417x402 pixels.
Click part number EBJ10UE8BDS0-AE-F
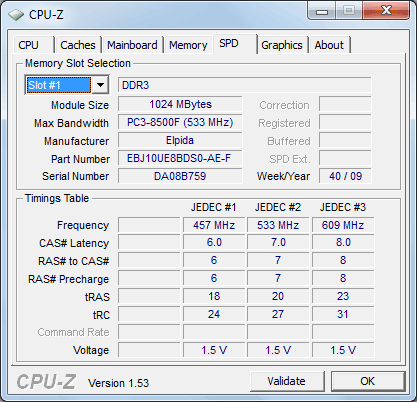180,158
